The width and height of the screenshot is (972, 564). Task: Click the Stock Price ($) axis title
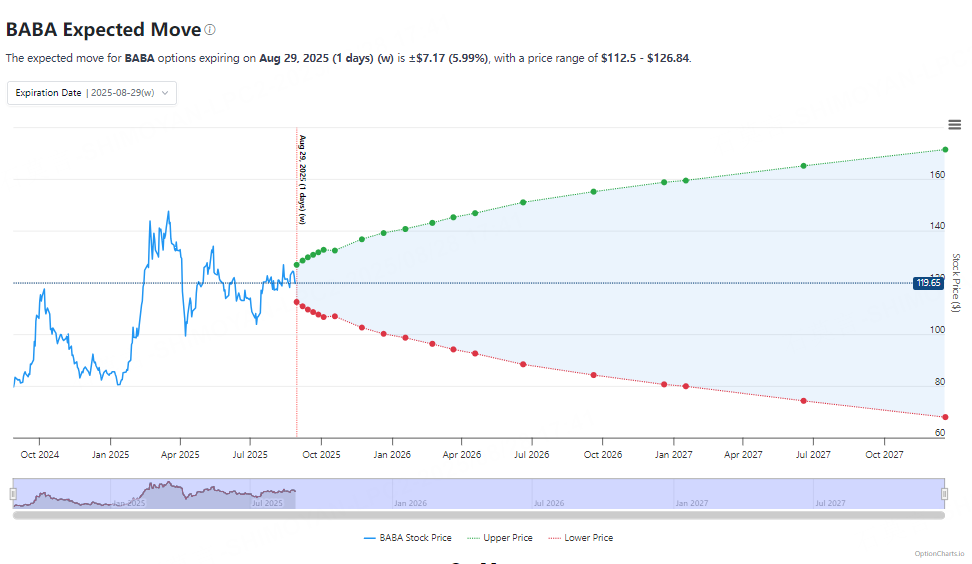tap(956, 283)
